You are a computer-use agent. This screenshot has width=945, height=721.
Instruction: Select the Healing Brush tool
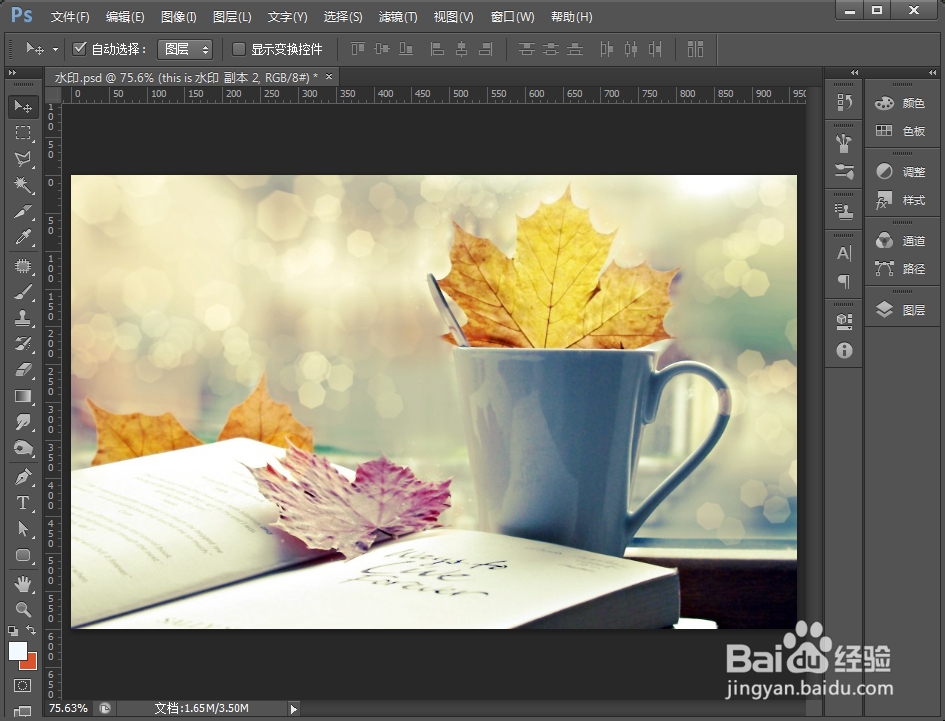click(x=23, y=266)
